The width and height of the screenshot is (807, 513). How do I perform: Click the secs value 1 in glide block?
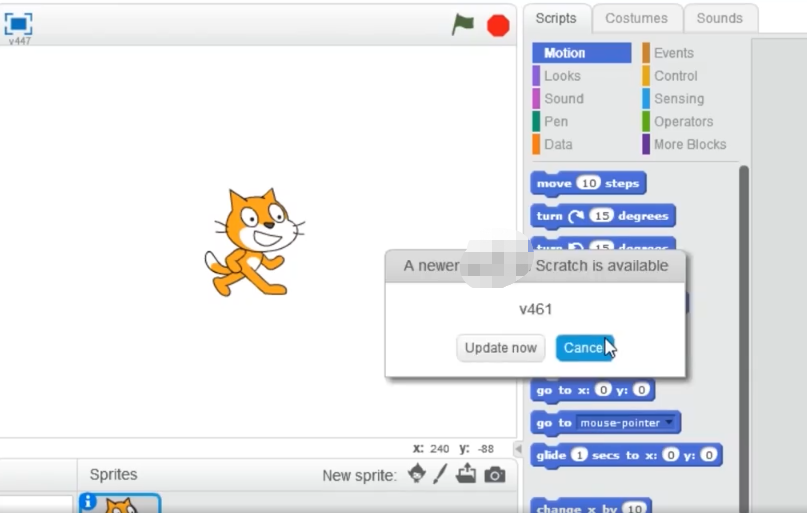pos(579,455)
